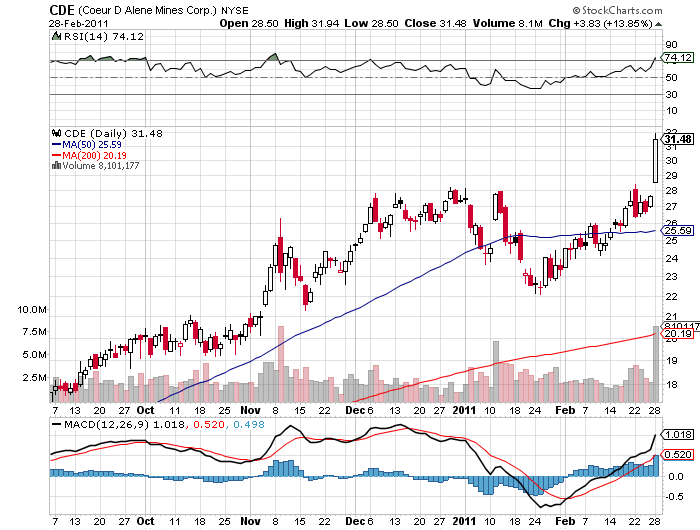Click the MA(200) 20.19 legend entry
Image resolution: width=700 pixels, height=530 pixels.
pos(94,155)
